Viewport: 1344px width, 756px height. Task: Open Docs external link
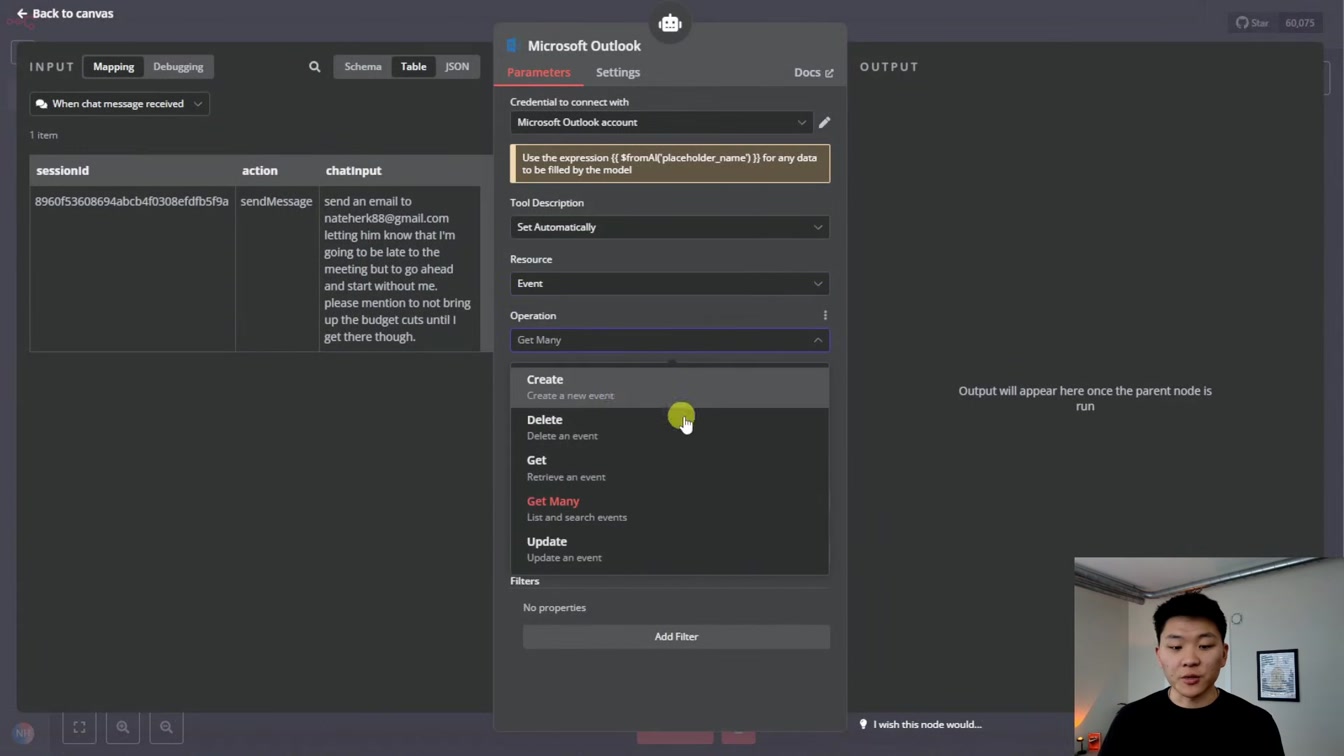click(x=813, y=73)
